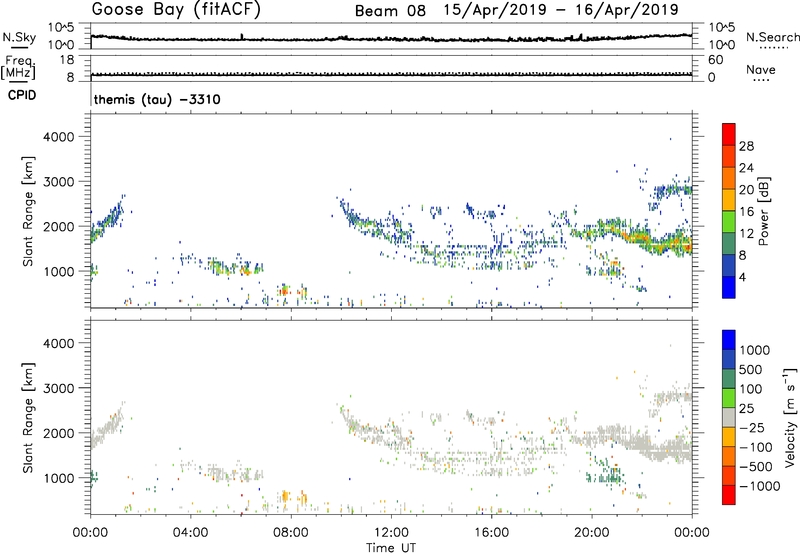Click the "CPID" row label

pos(22,95)
